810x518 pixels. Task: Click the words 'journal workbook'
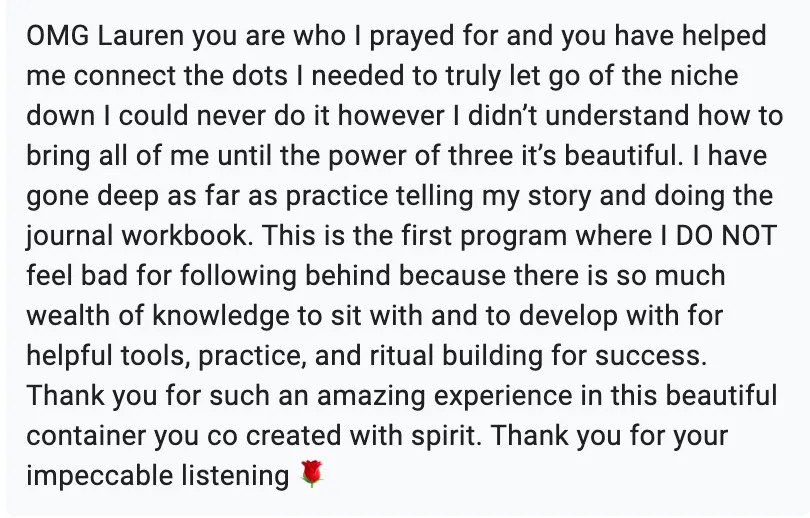pos(136,237)
